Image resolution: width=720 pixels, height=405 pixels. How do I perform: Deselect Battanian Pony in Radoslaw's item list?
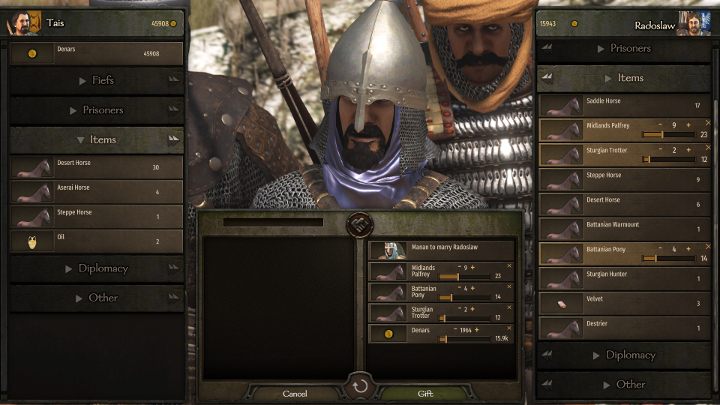click(708, 247)
